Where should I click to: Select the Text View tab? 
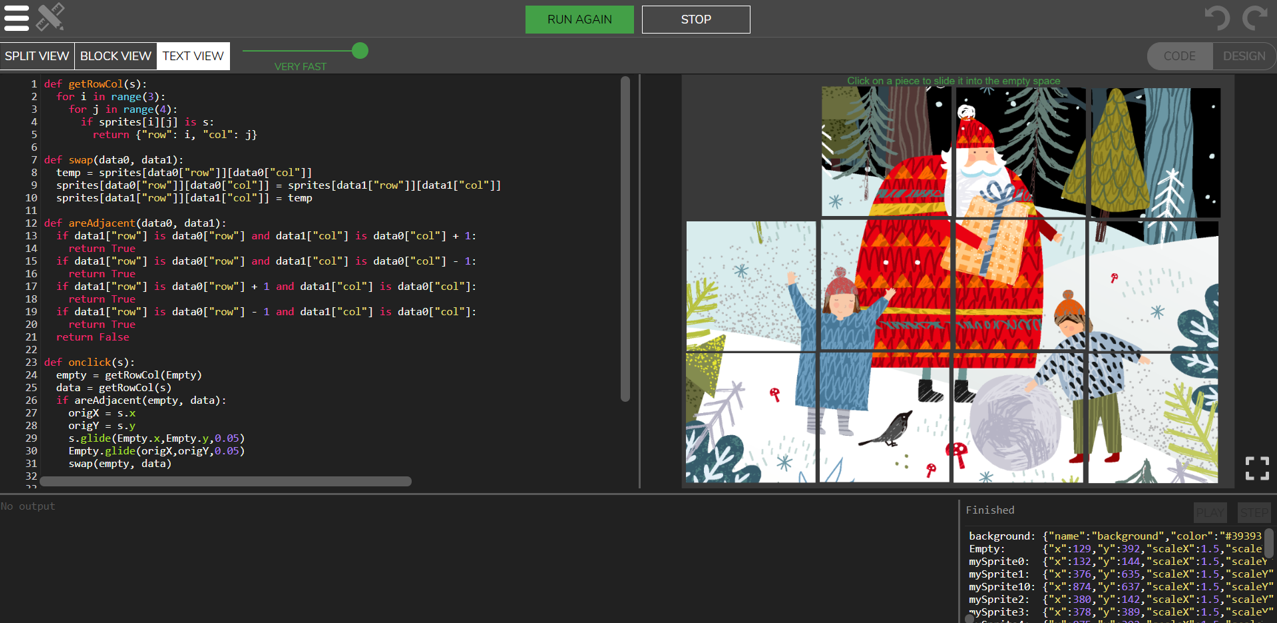[x=193, y=56]
